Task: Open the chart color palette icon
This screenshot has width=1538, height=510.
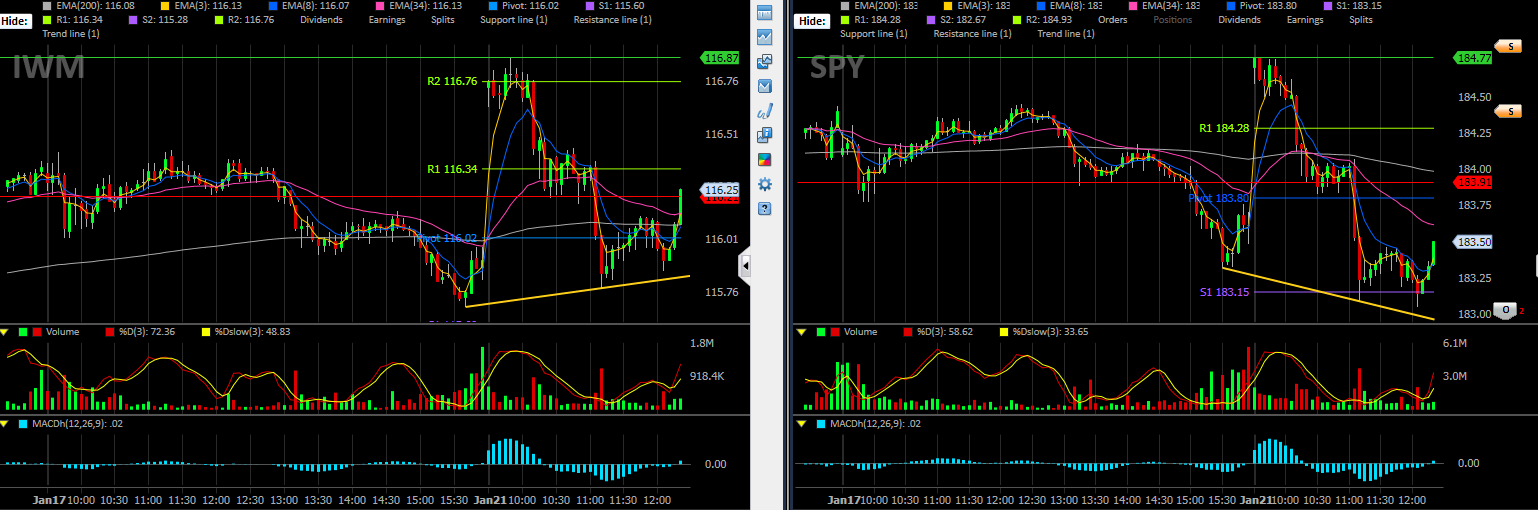Action: point(765,160)
